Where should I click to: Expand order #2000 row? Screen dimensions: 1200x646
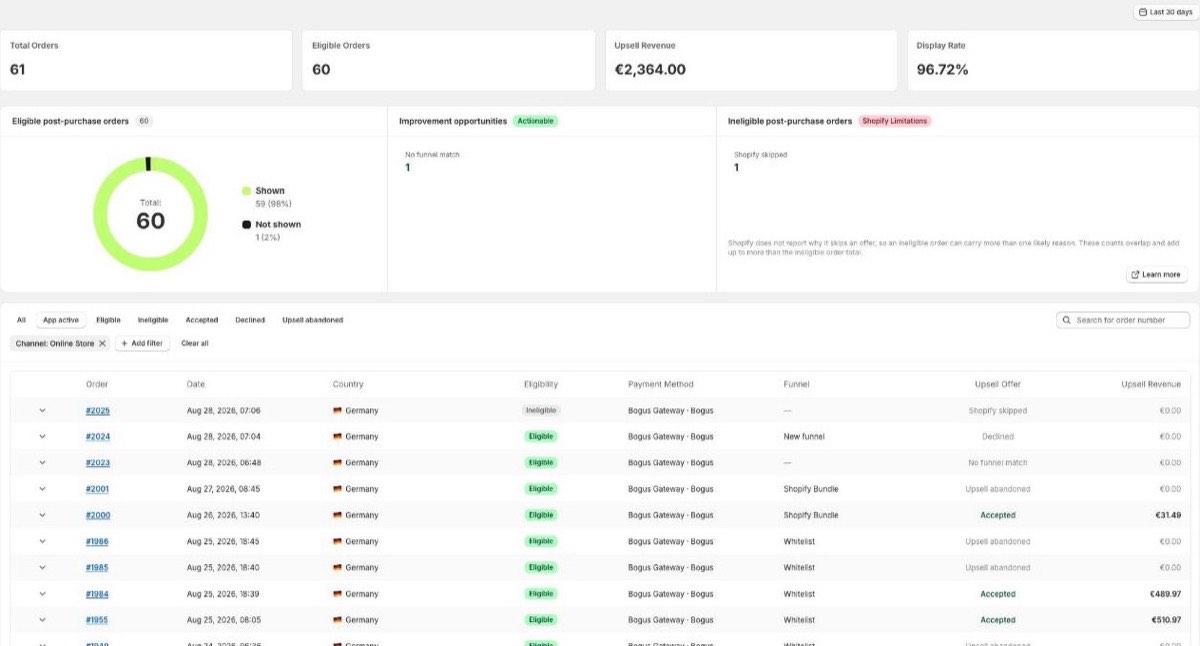click(42, 515)
